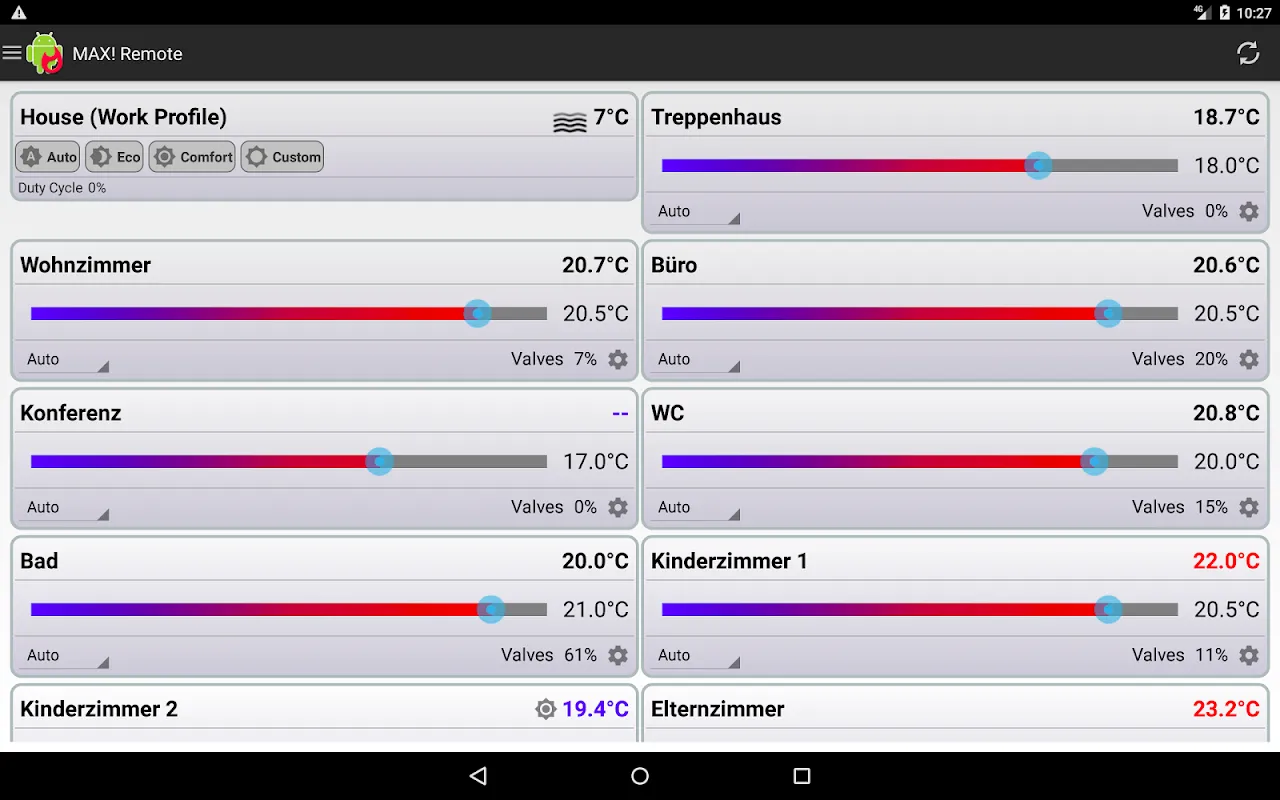The width and height of the screenshot is (1280, 800).
Task: Expand Wohnzimmer Auto mode dropdown
Action: [x=65, y=359]
